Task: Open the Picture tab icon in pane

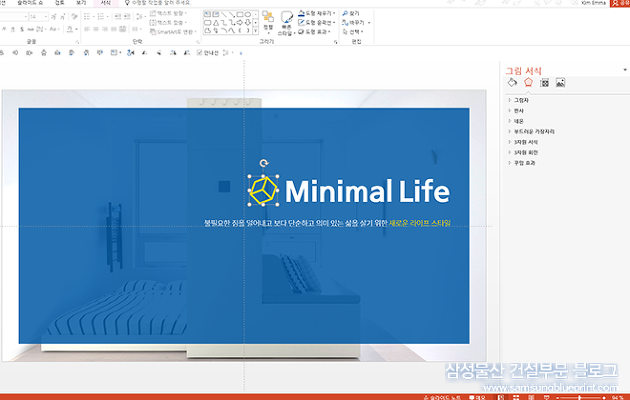Action: coord(560,83)
